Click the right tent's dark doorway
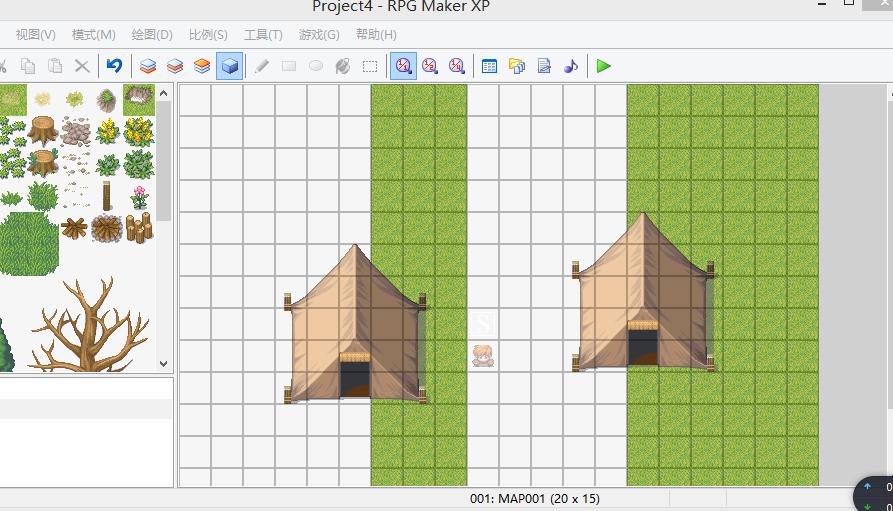893x511 pixels. click(643, 347)
